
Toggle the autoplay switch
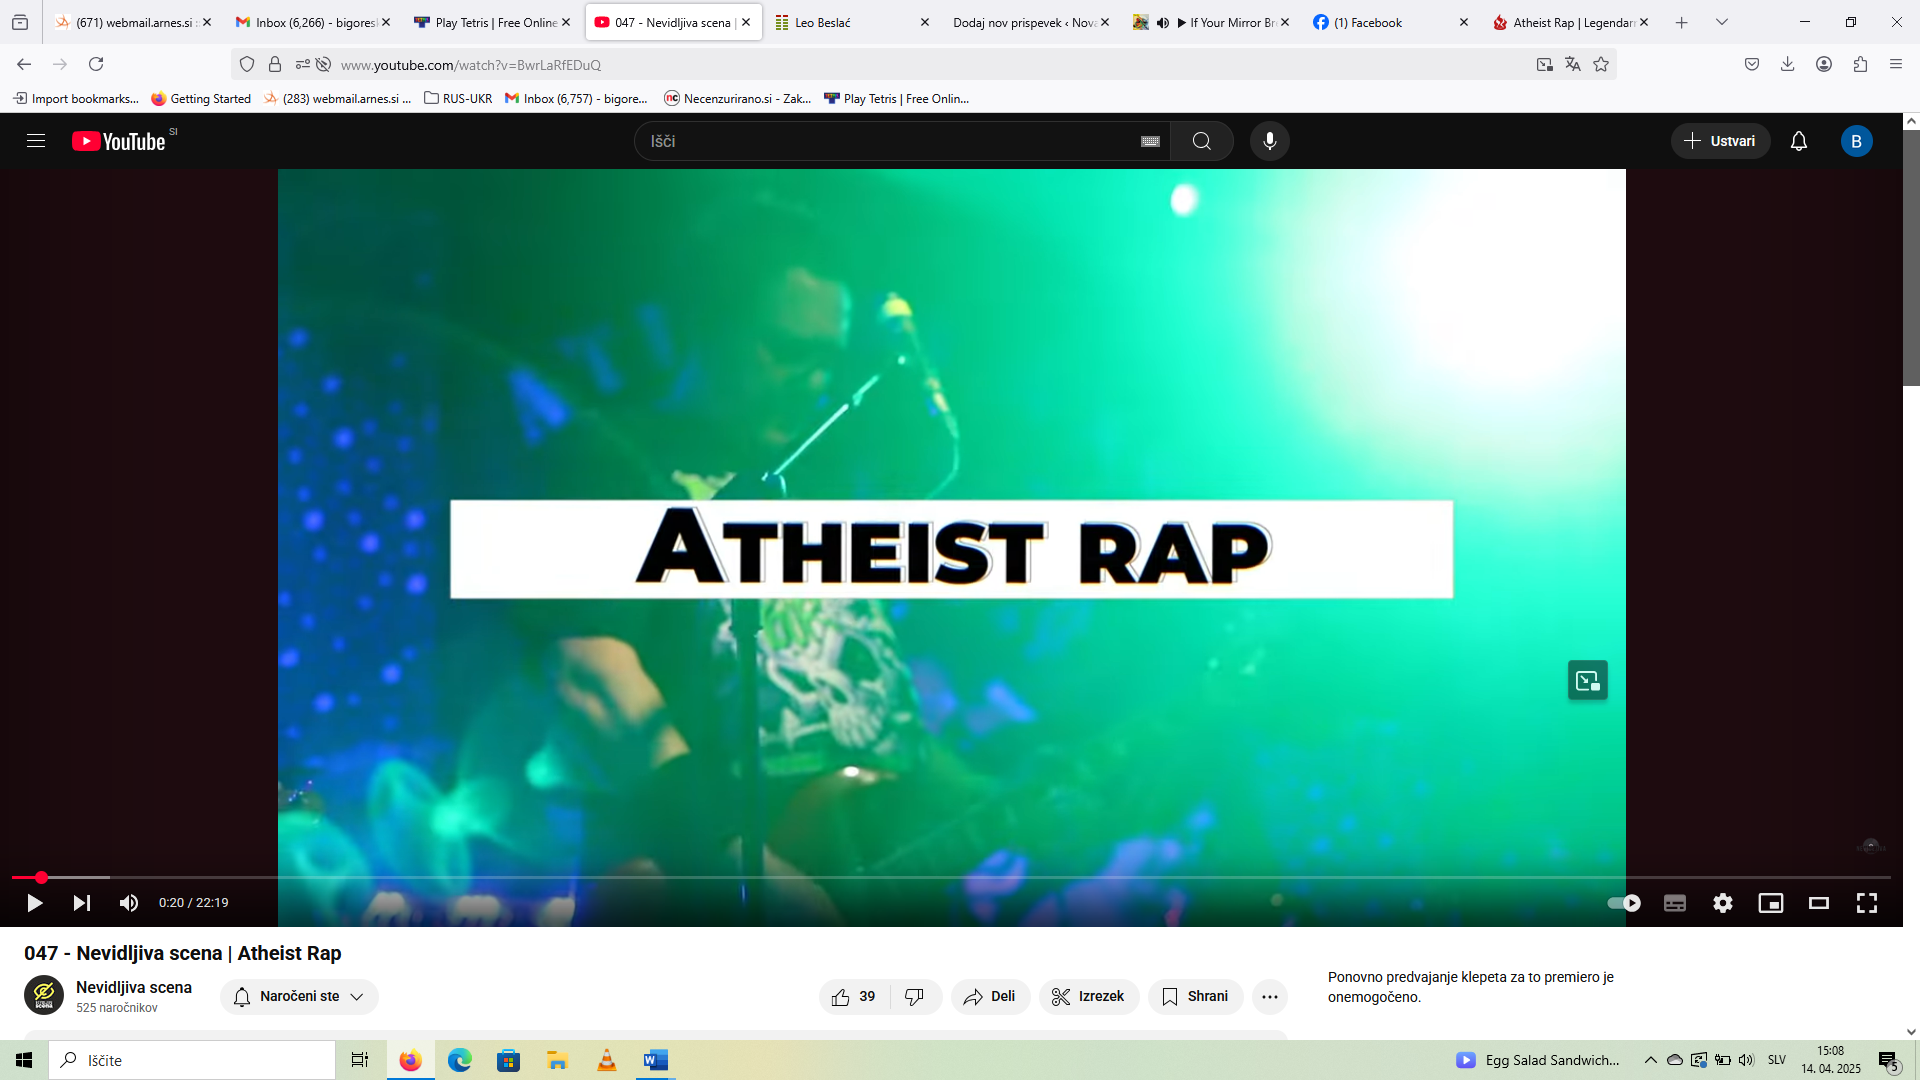tap(1623, 903)
